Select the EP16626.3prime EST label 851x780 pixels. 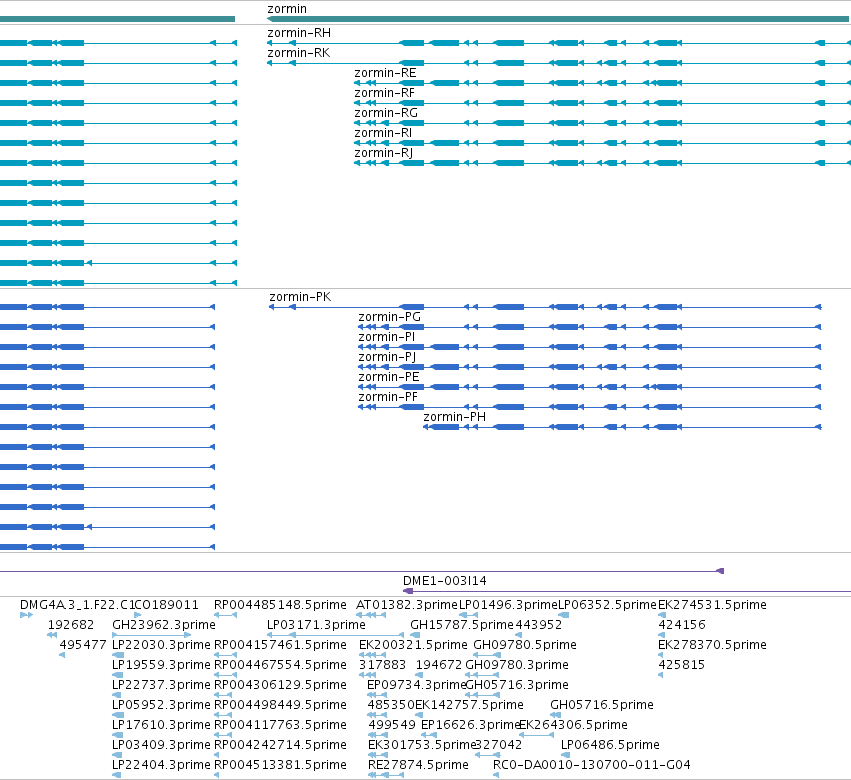click(471, 726)
